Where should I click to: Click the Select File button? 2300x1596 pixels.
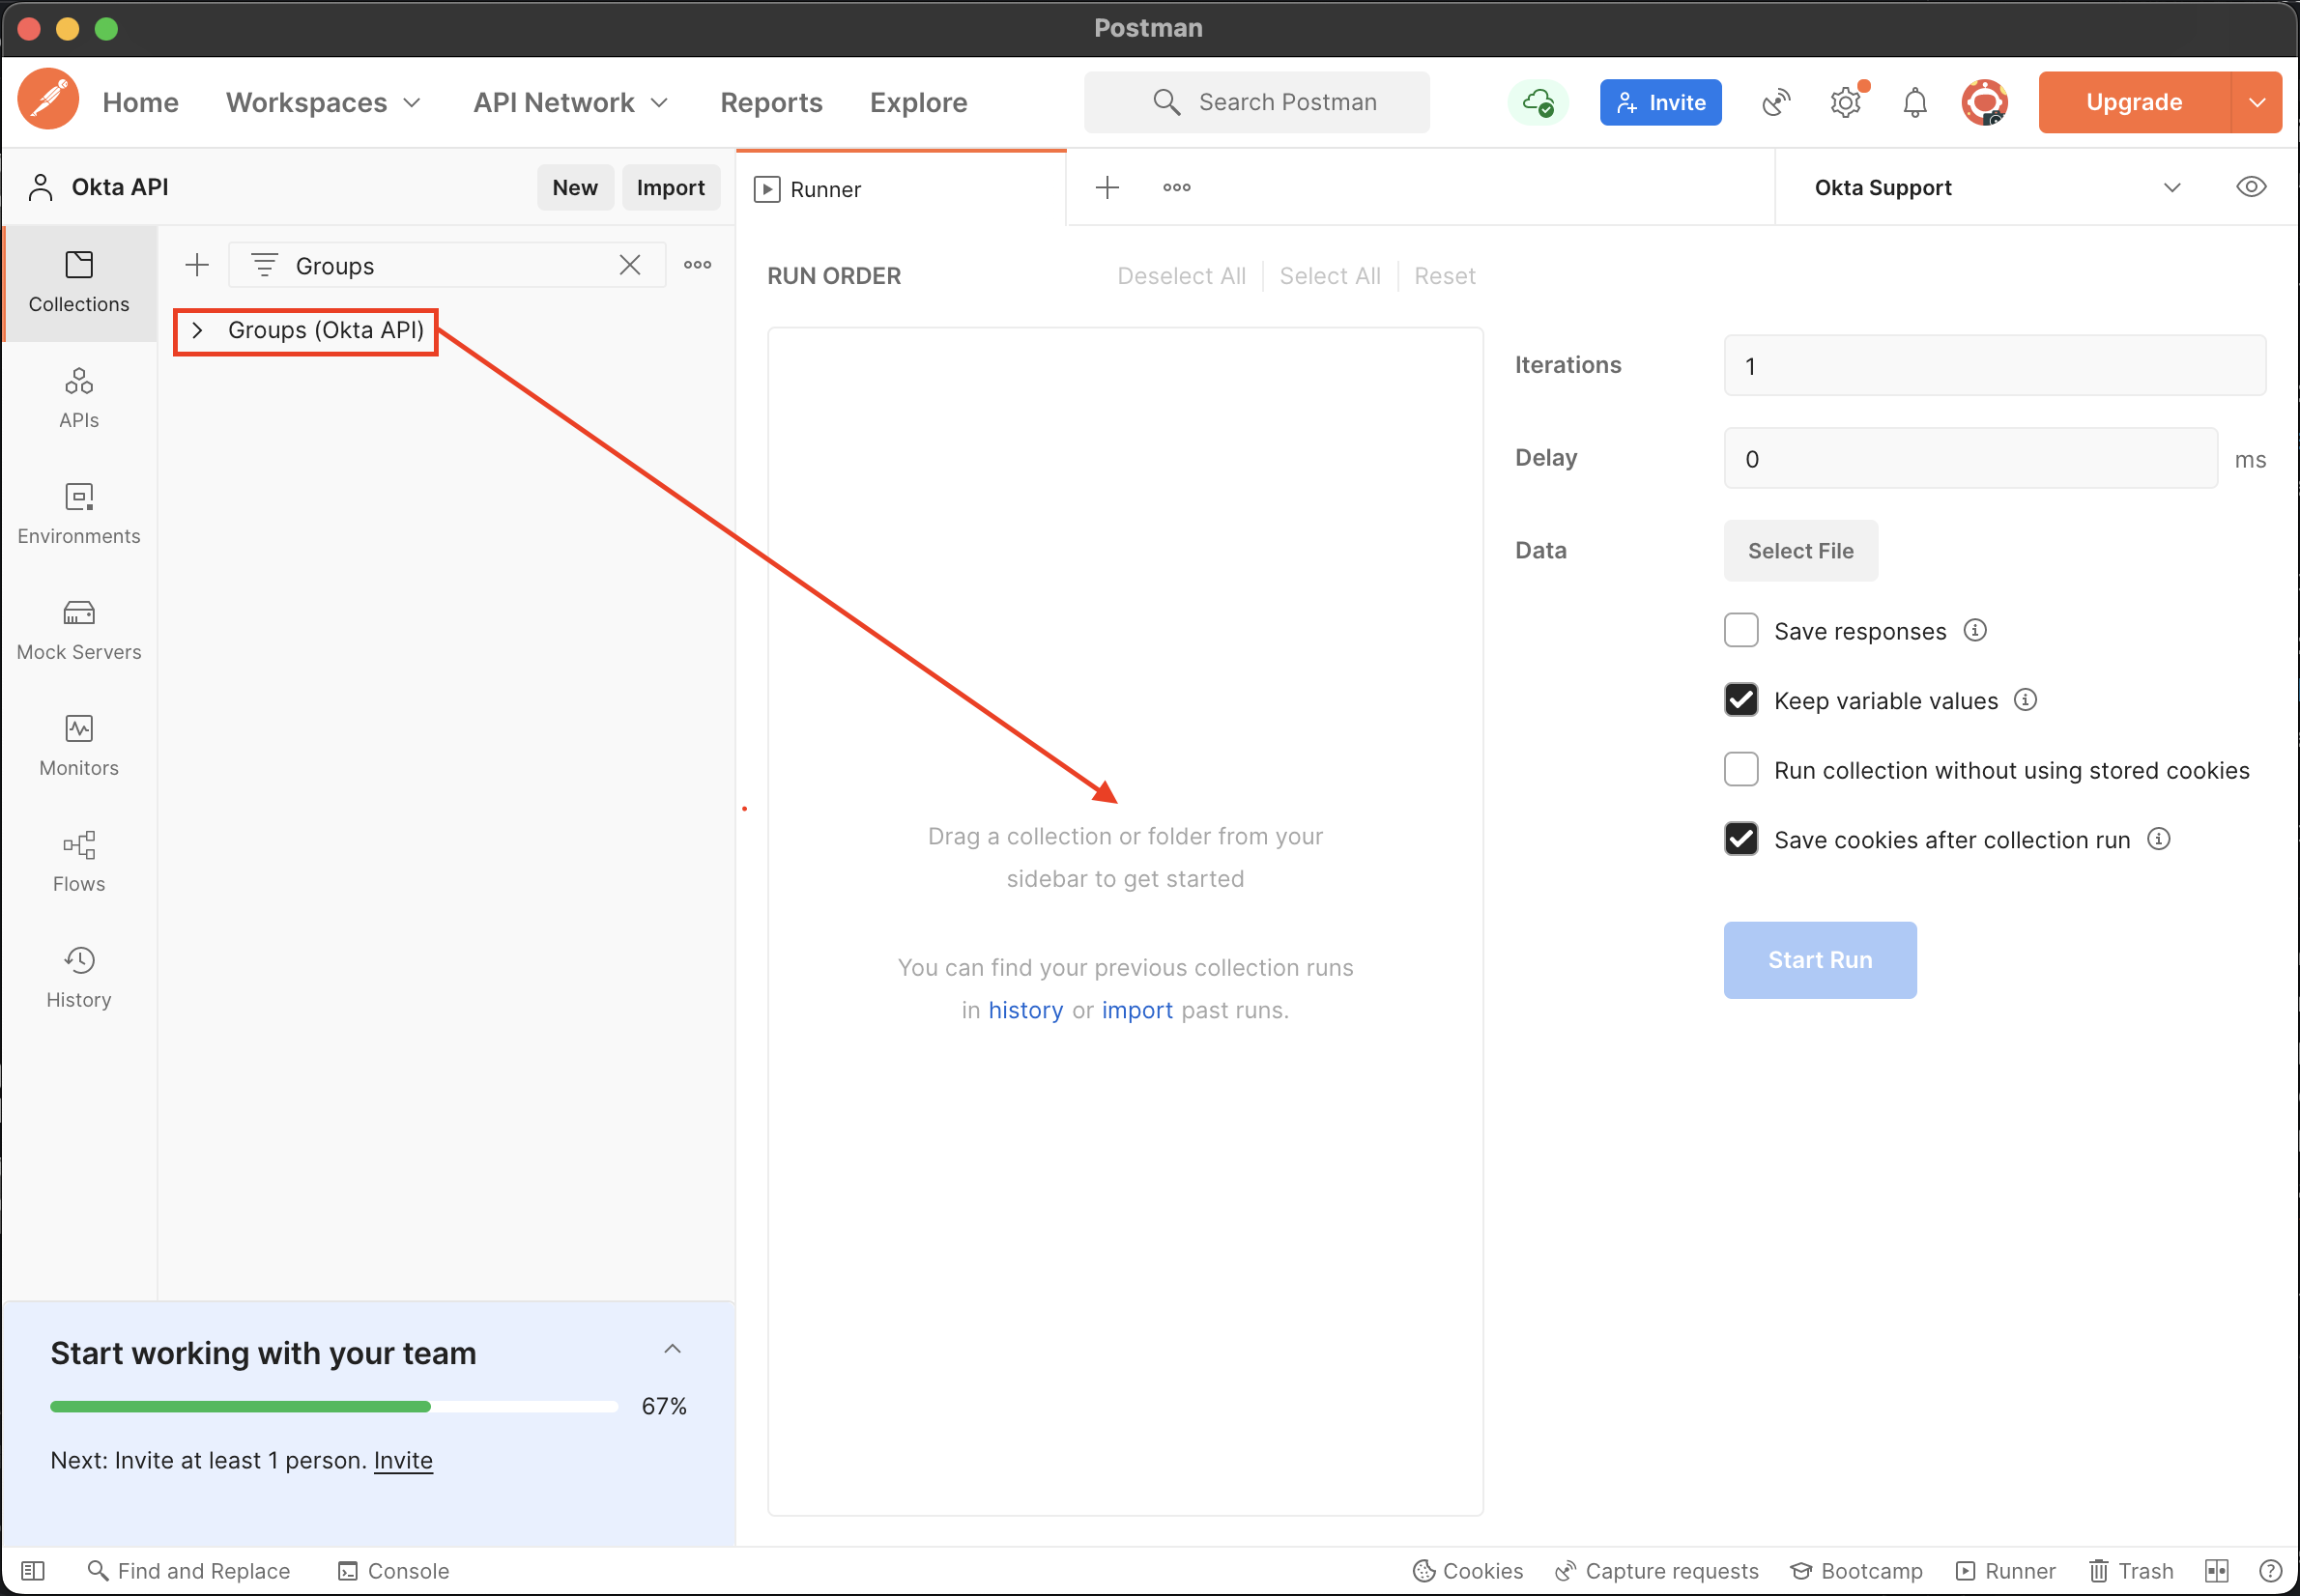(x=1800, y=550)
